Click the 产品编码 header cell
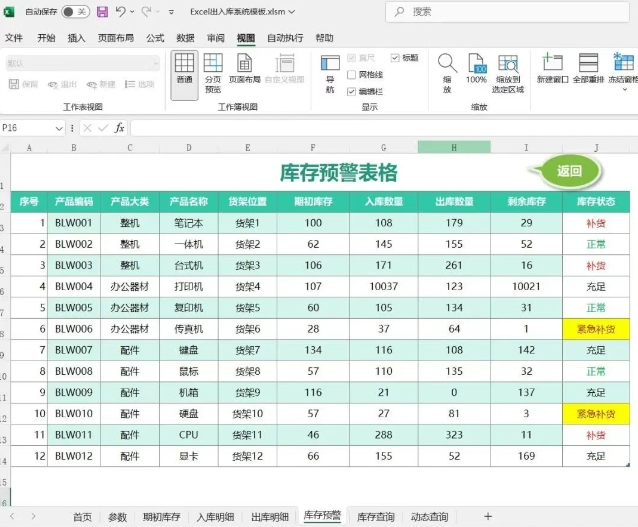The image size is (638, 527). [74, 202]
